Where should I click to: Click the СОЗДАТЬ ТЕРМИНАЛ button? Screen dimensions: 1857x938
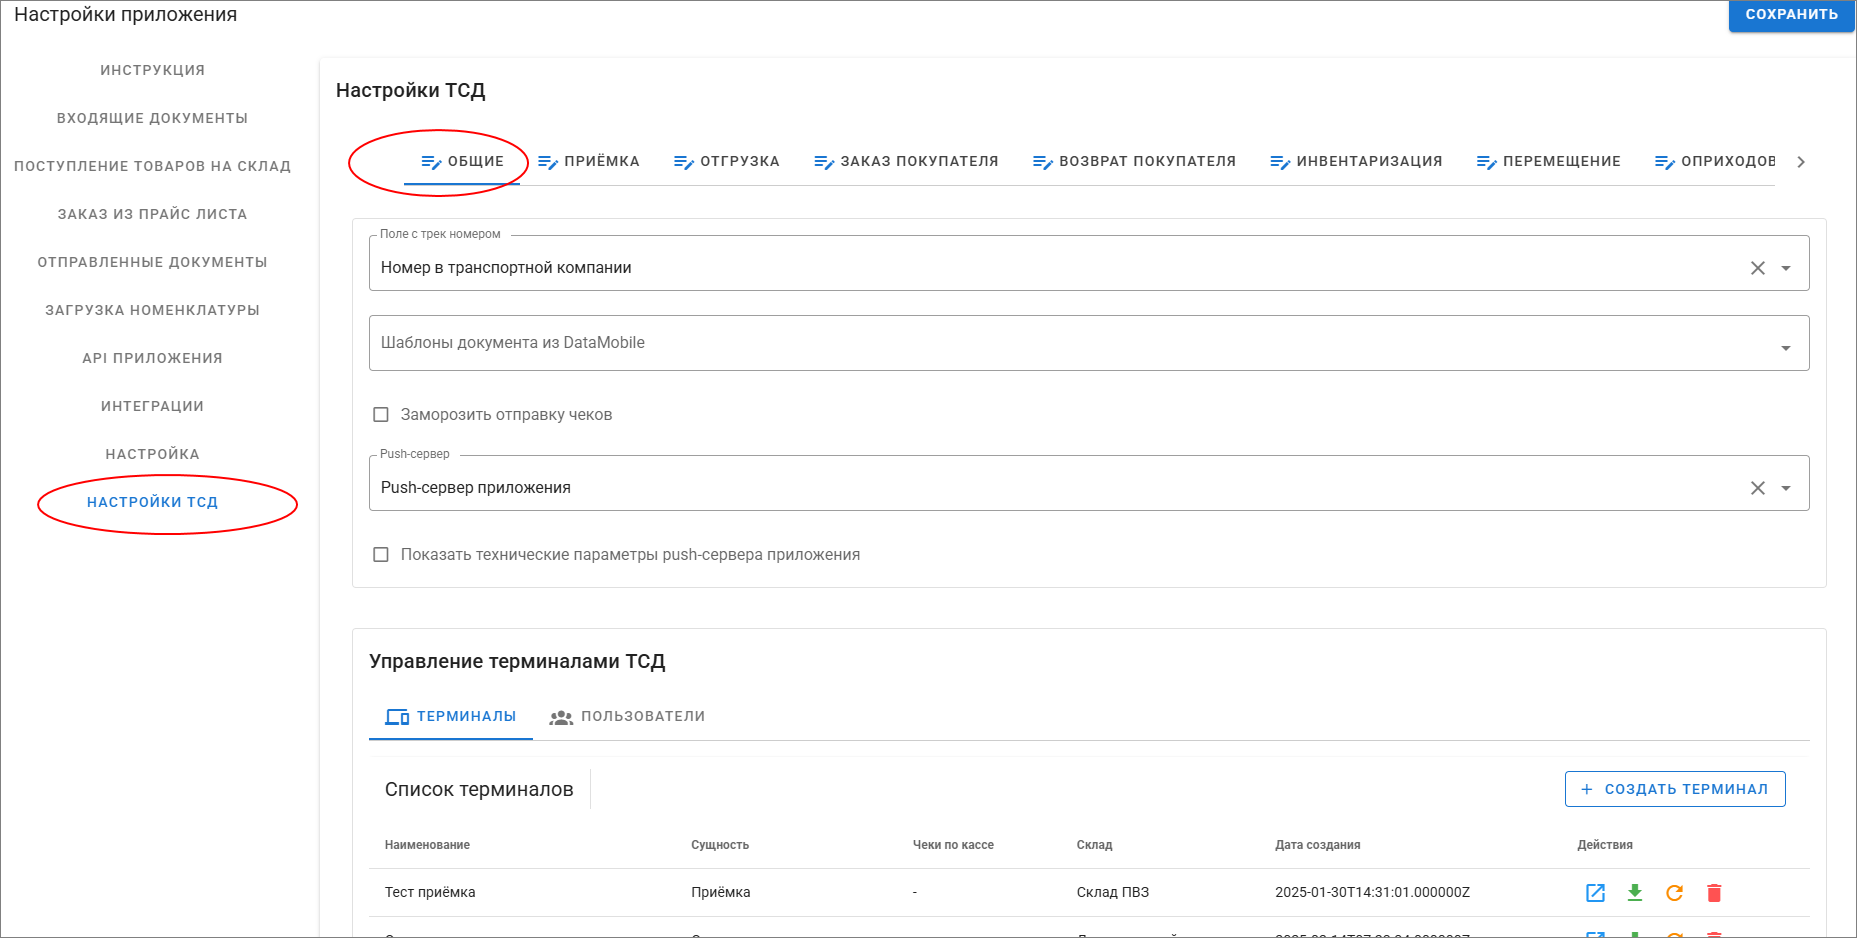coord(1675,789)
